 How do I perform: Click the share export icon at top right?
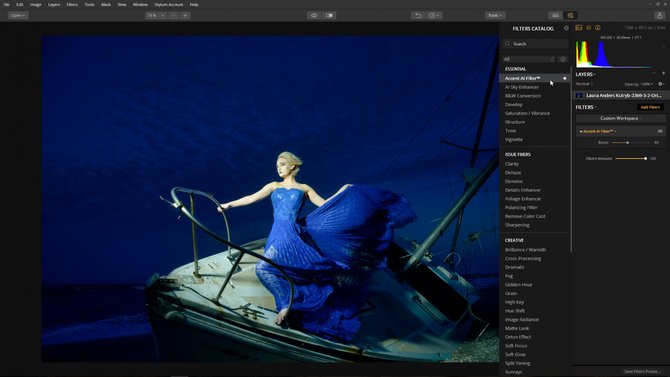click(659, 15)
